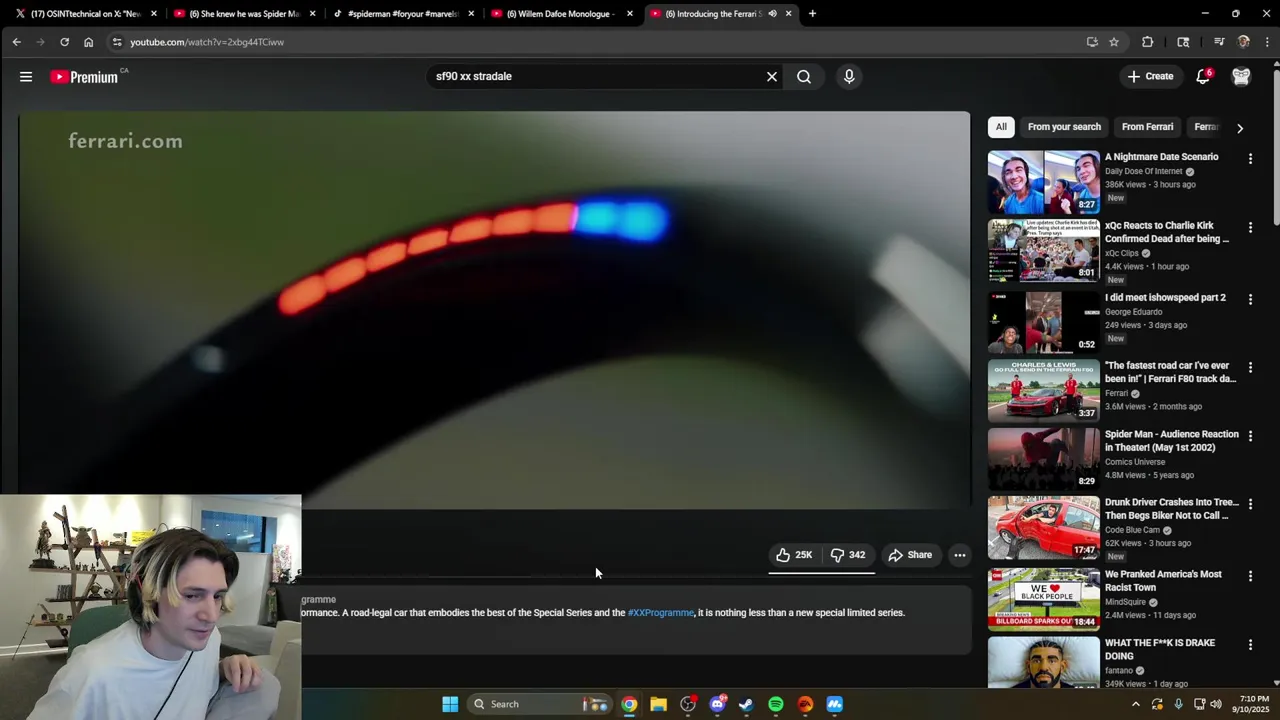Open the Windows taskbar Search box

pos(539,704)
